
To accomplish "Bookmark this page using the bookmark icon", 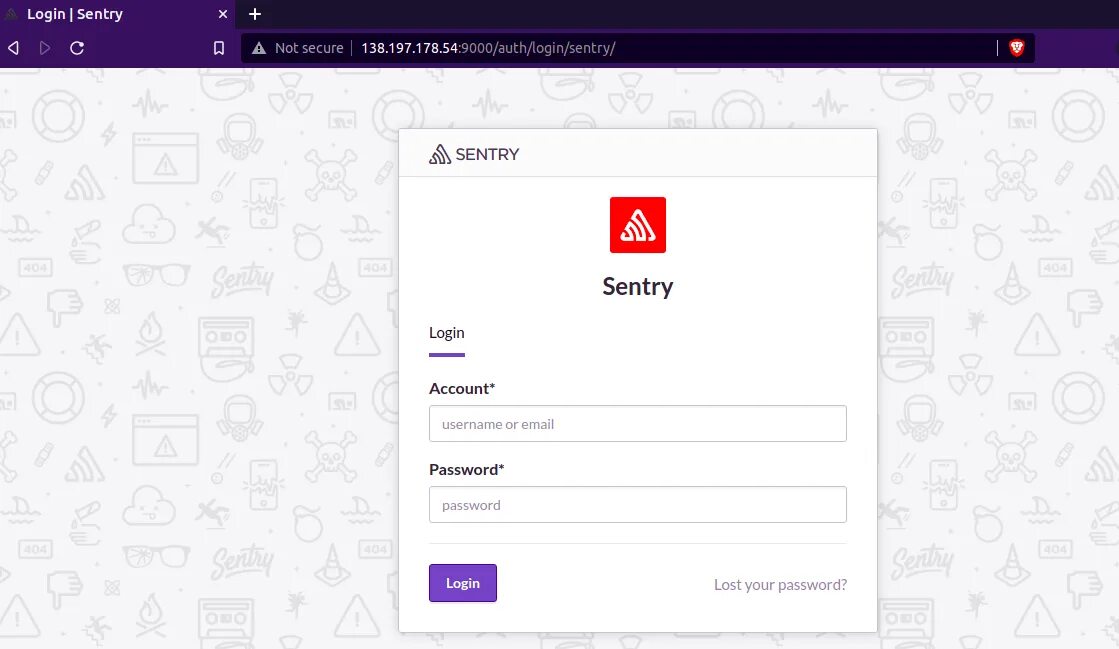I will (x=219, y=48).
